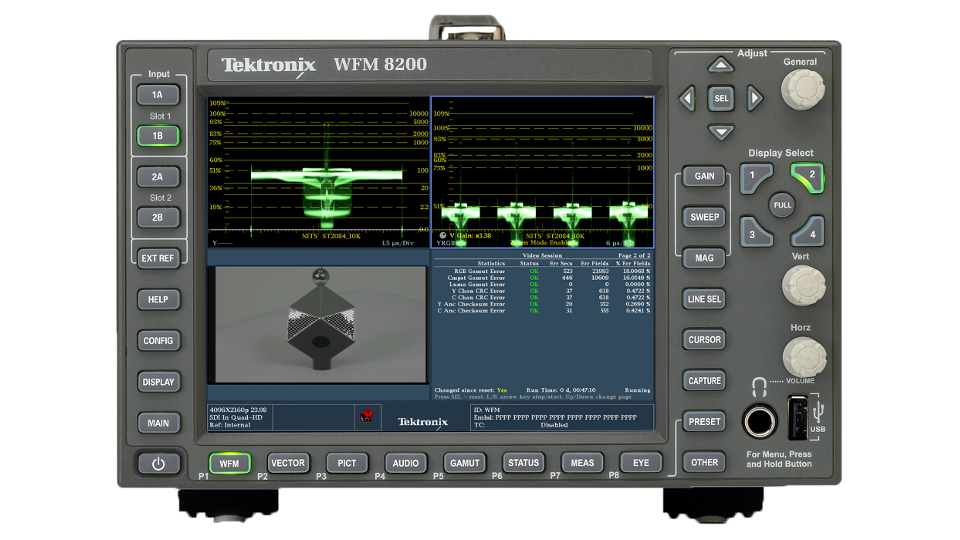960x540 pixels.
Task: Click 'C Anc Checksum Error' row
Action: point(542,310)
